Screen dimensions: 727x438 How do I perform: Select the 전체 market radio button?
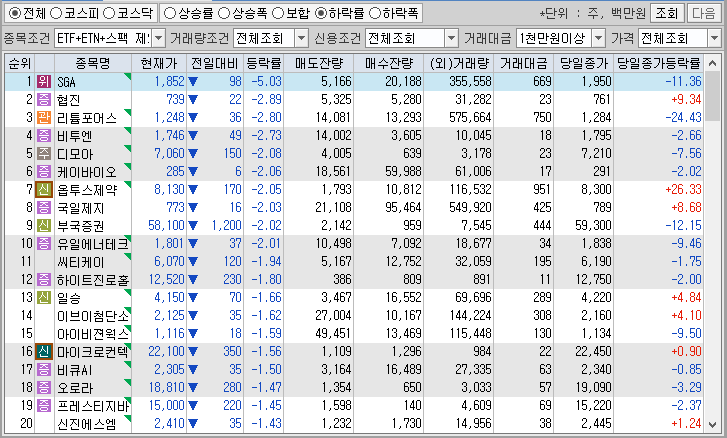[x=15, y=13]
